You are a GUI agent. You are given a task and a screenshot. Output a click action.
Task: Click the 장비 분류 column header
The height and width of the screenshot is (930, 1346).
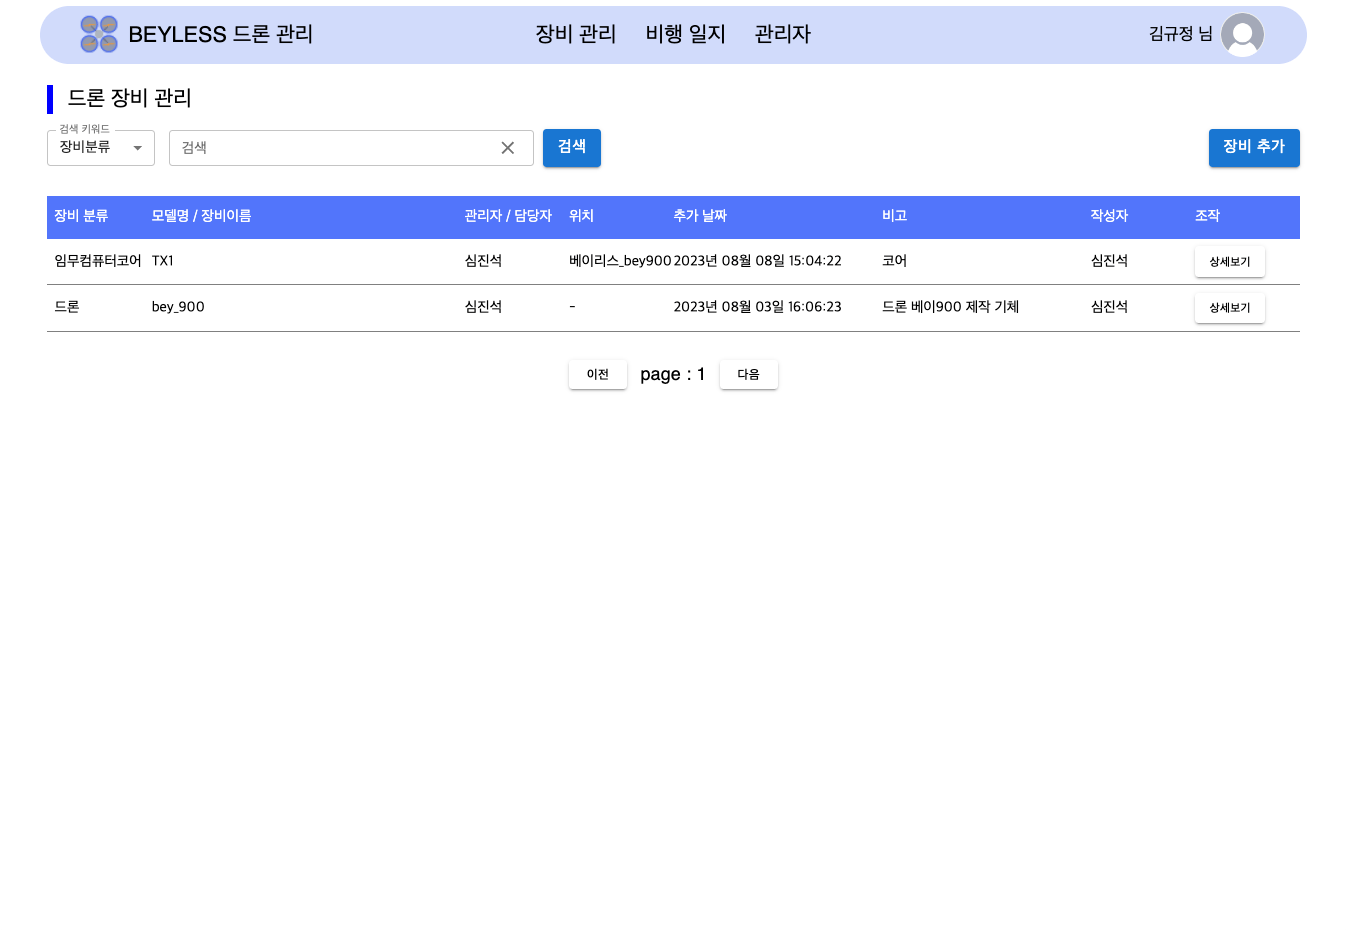point(81,216)
